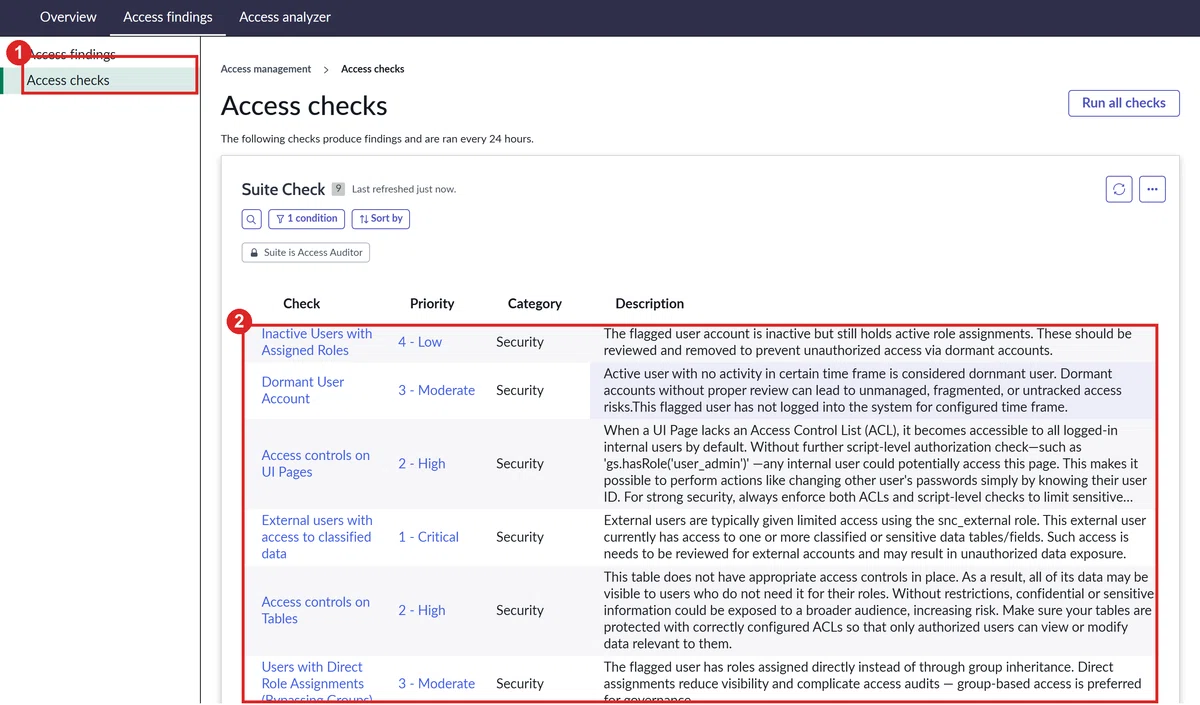Click the Check column header
1200x705 pixels.
click(x=302, y=303)
